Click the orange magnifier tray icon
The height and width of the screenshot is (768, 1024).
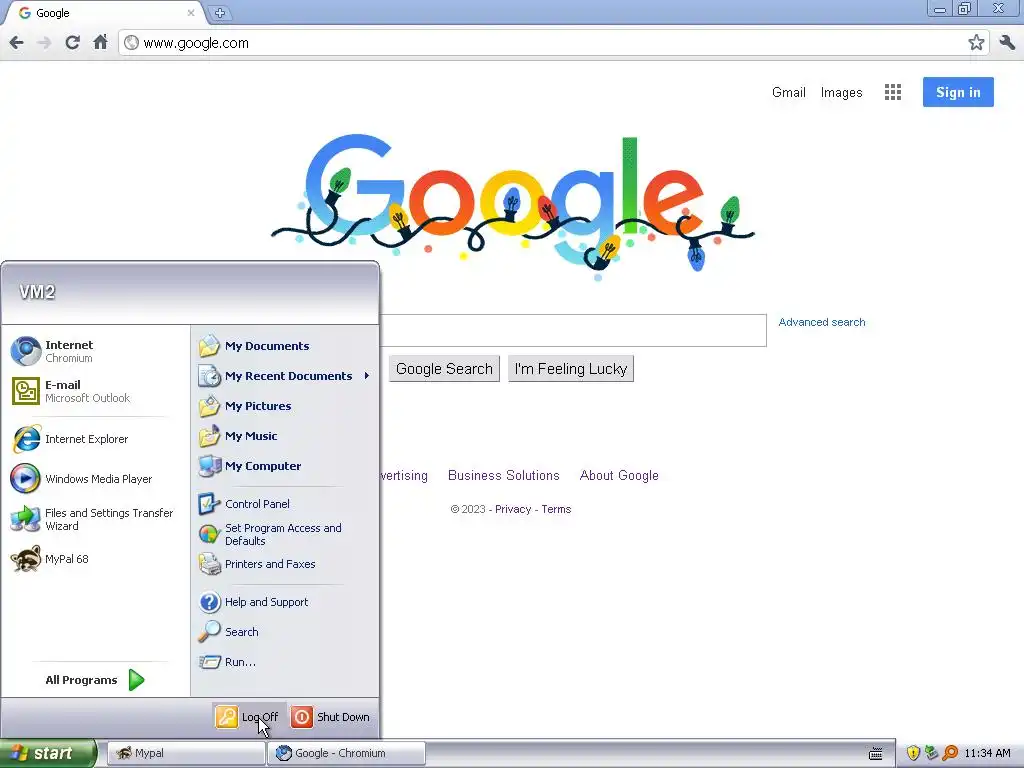pos(950,753)
